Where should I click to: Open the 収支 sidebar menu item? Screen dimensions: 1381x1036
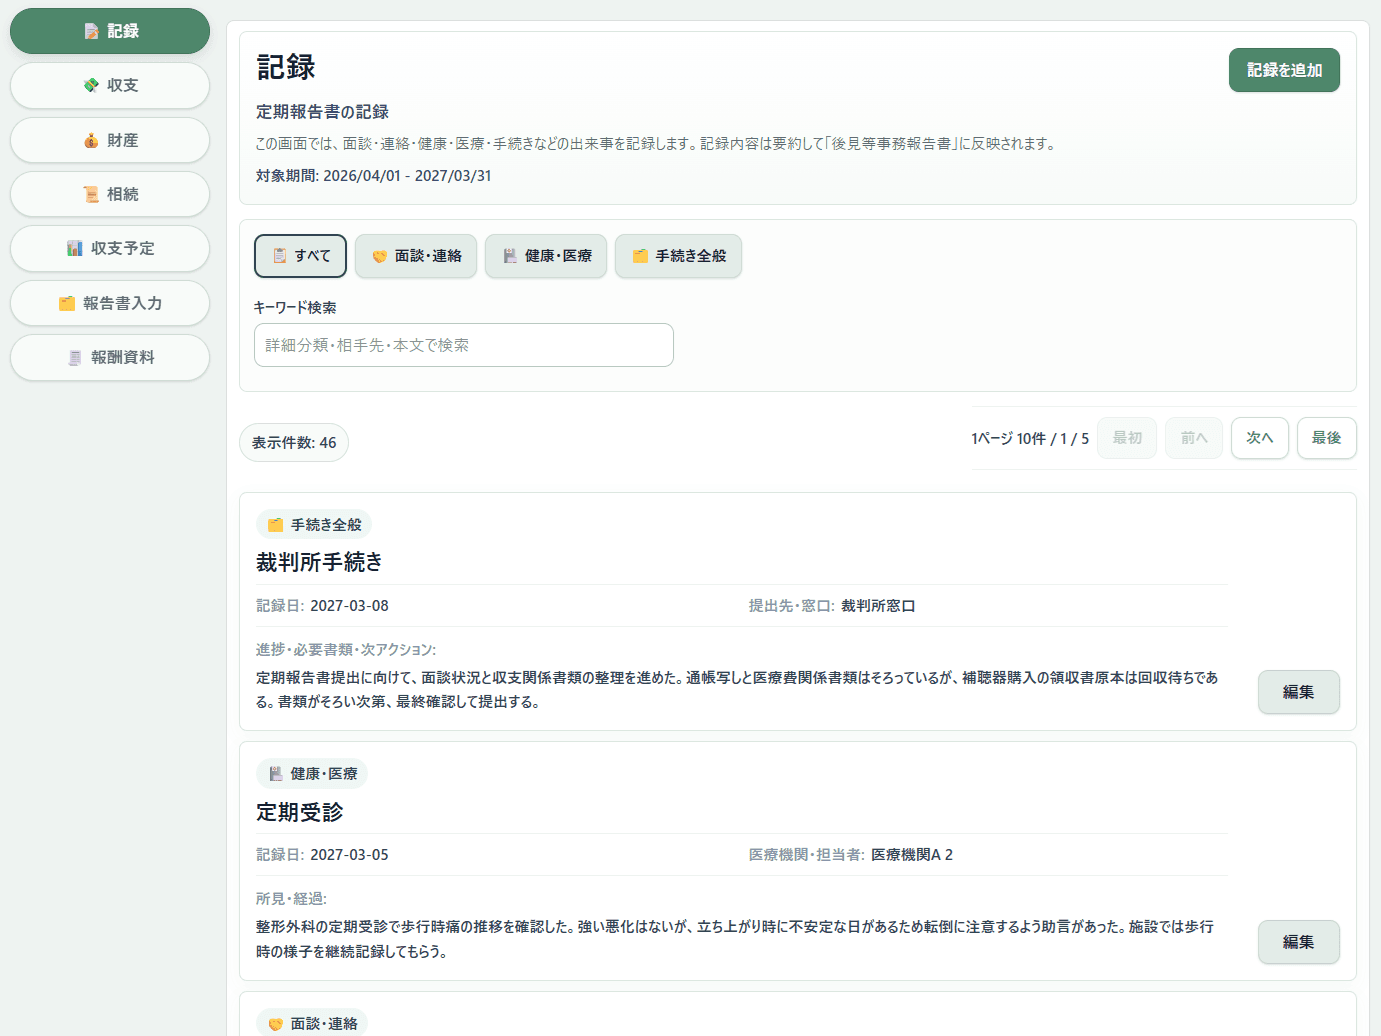pyautogui.click(x=110, y=85)
